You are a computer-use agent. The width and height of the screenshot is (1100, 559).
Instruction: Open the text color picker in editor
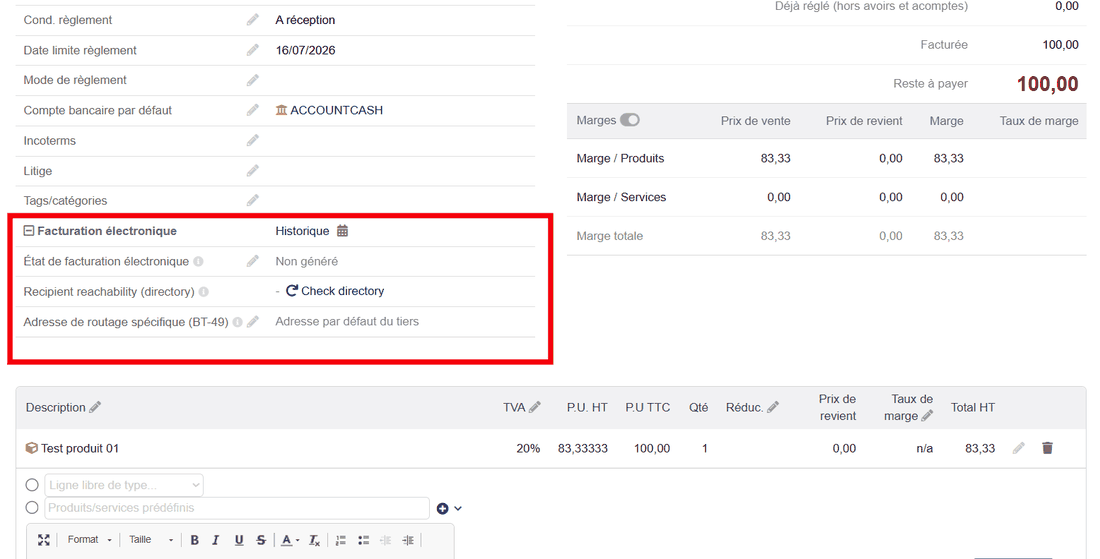click(x=290, y=540)
